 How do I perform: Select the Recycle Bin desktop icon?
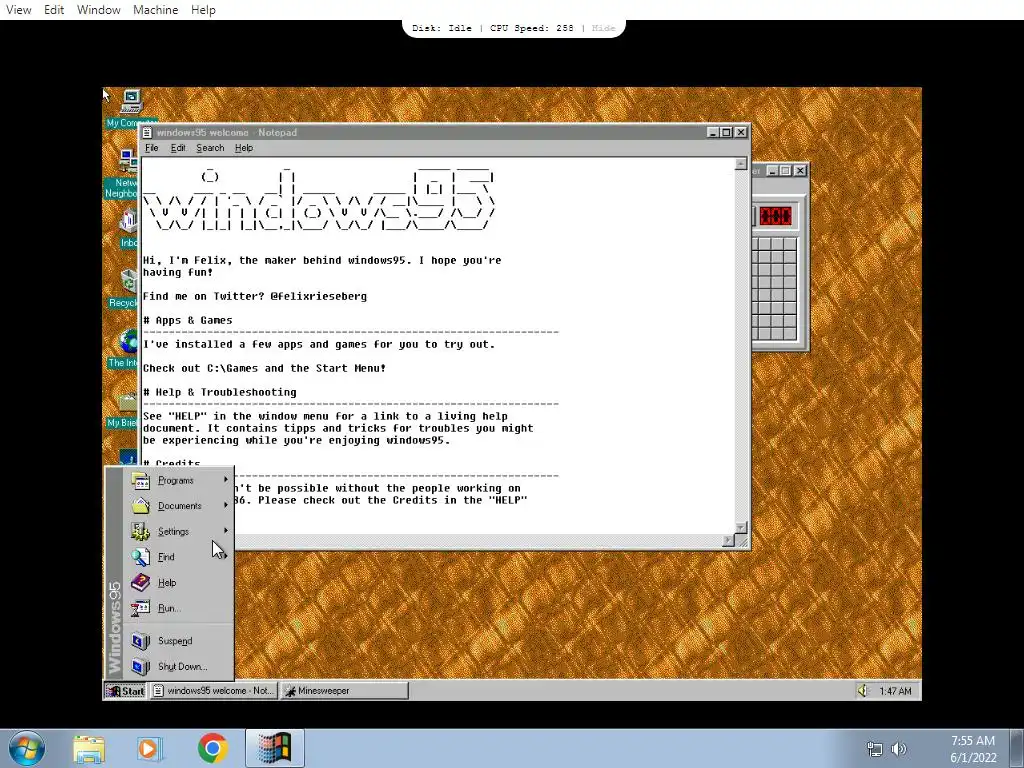point(124,288)
